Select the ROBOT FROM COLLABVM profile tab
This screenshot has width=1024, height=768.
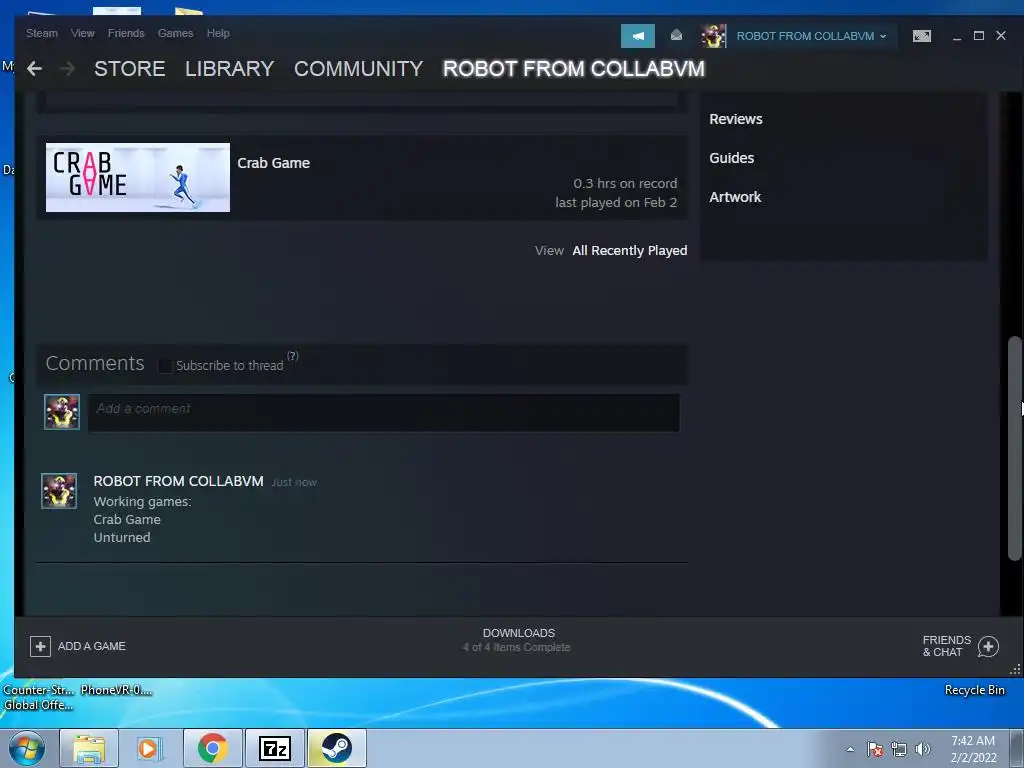(574, 69)
